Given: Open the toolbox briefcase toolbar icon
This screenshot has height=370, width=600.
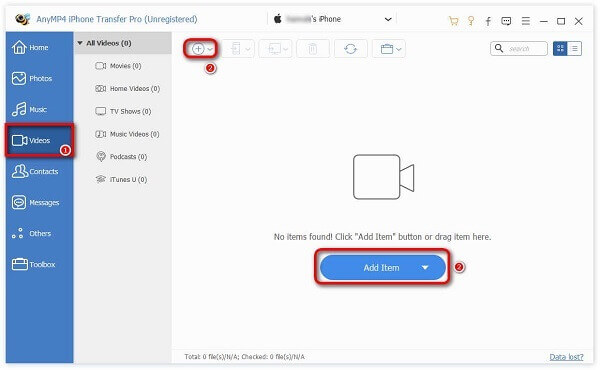Looking at the screenshot, I should point(389,49).
